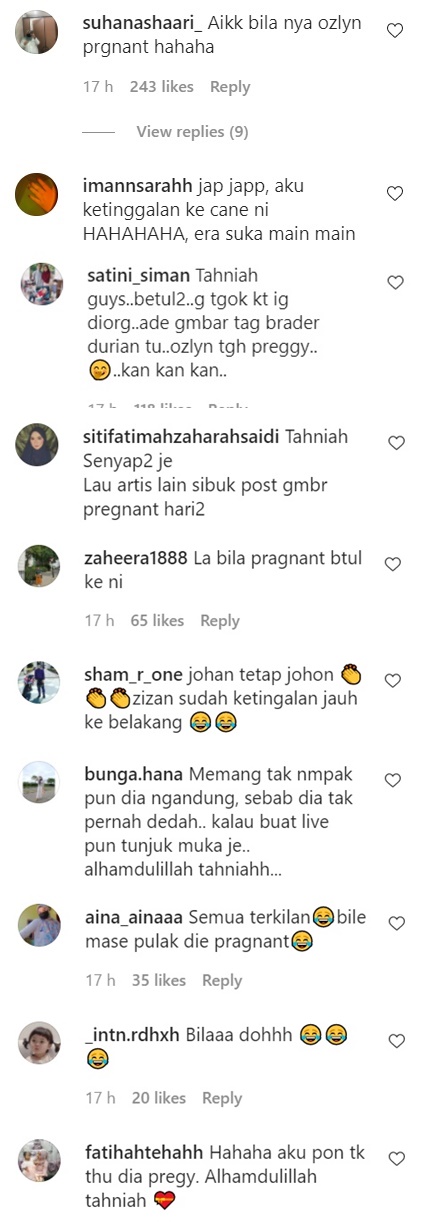
Task: Tap heart on satini_siman's comment
Action: 395,282
